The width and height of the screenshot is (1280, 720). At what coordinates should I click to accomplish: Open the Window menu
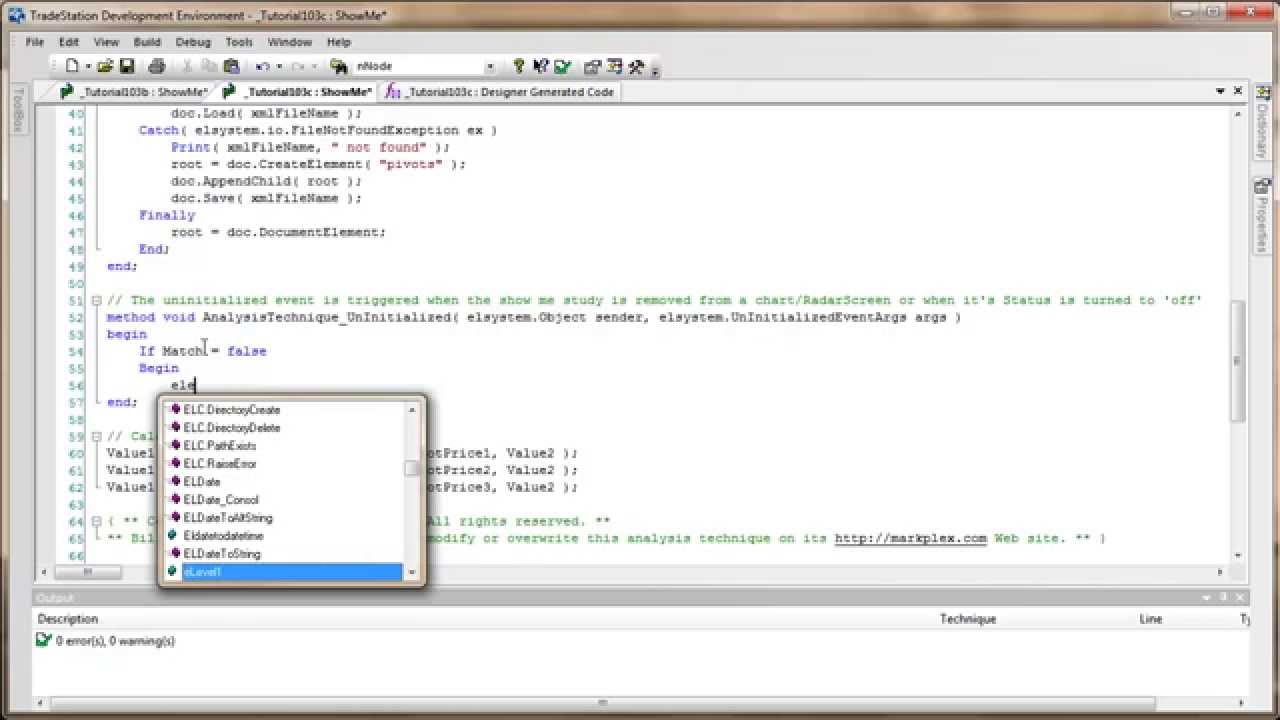(290, 42)
